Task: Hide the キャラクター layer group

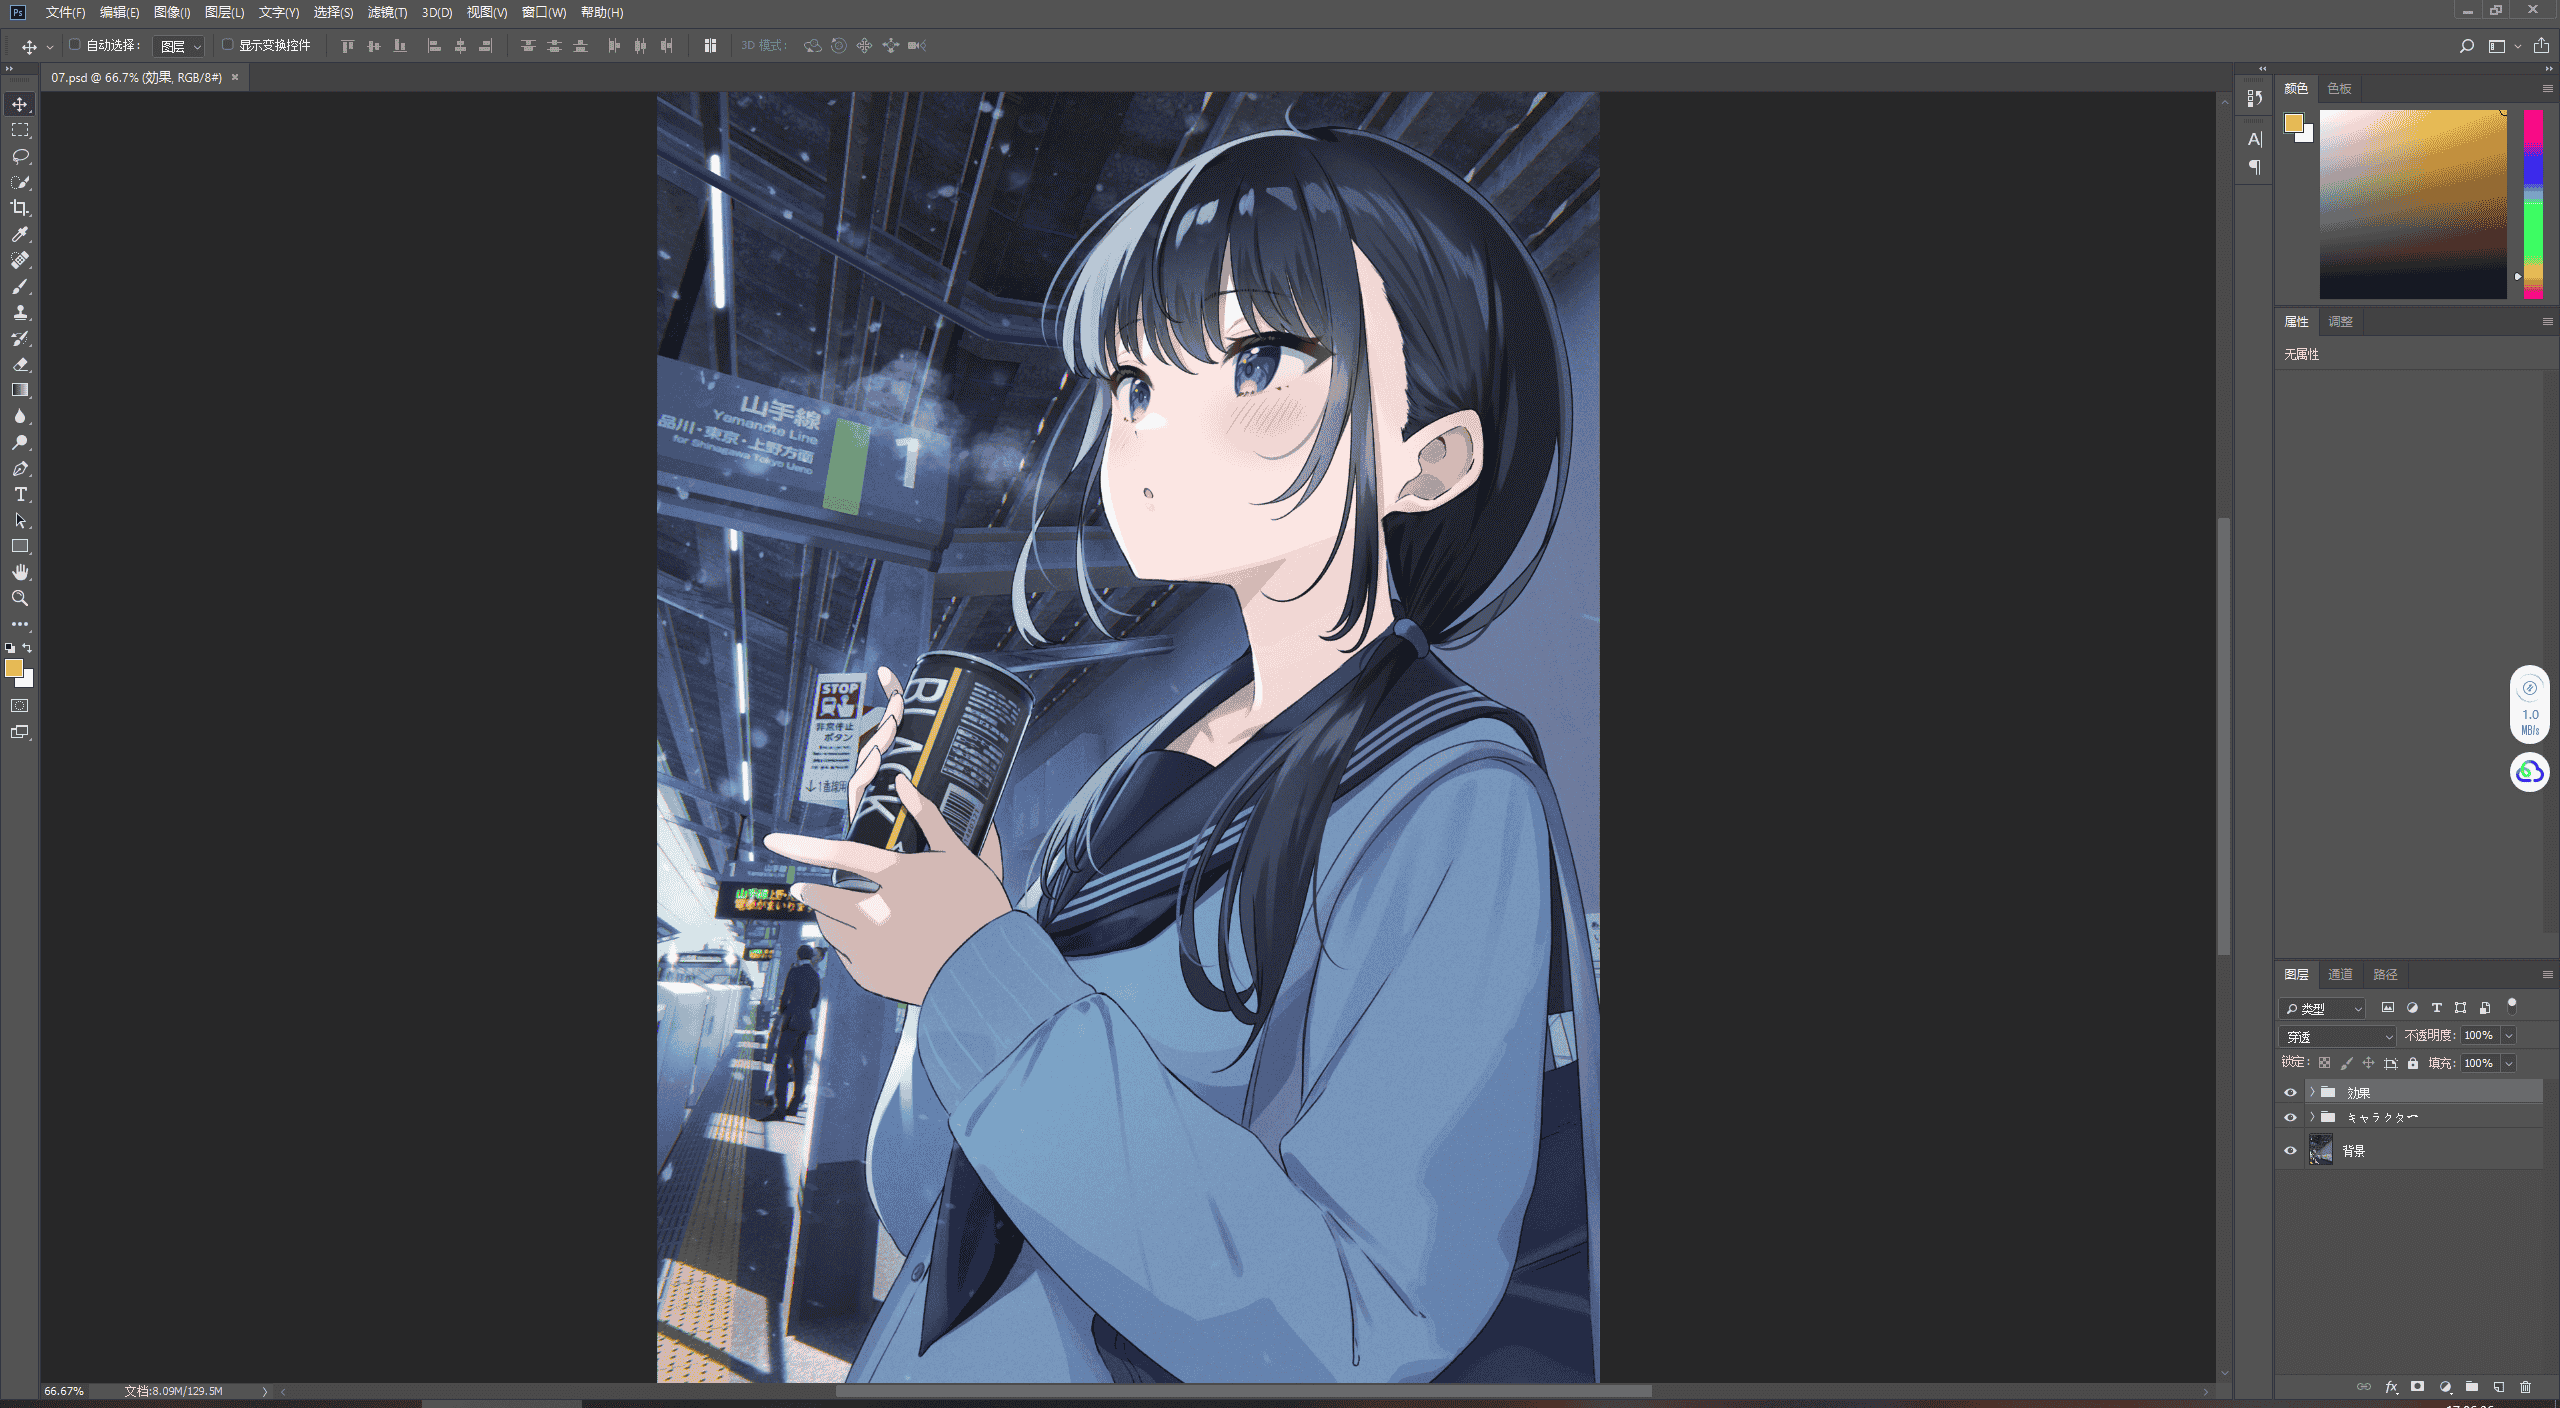Action: coord(2290,1117)
